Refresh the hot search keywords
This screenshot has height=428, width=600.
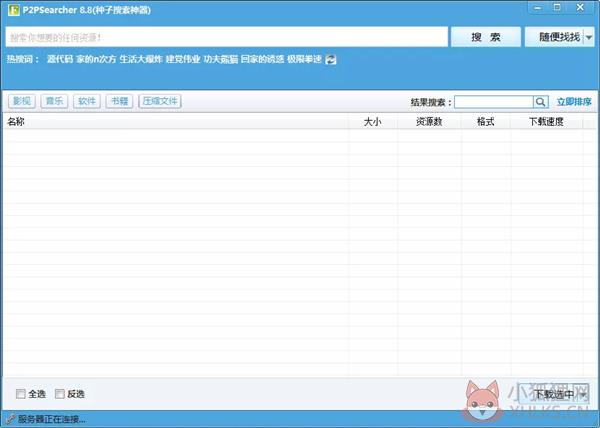click(331, 59)
